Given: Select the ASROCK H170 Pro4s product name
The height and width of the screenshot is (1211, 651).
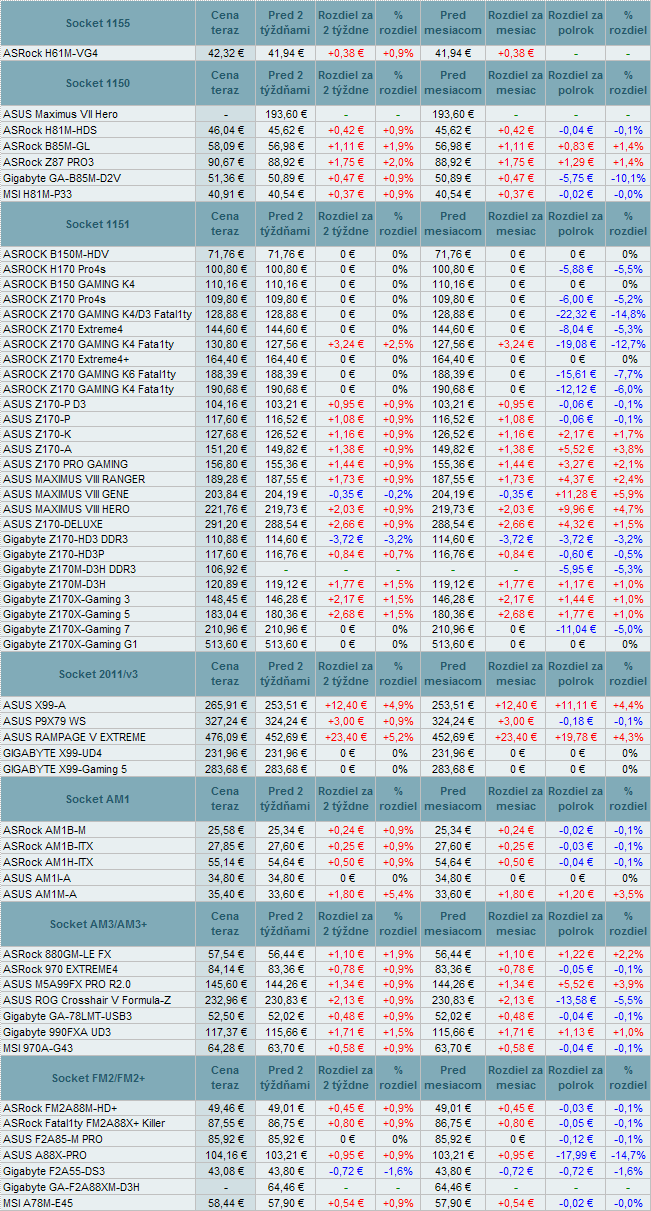Looking at the screenshot, I should coord(52,270).
